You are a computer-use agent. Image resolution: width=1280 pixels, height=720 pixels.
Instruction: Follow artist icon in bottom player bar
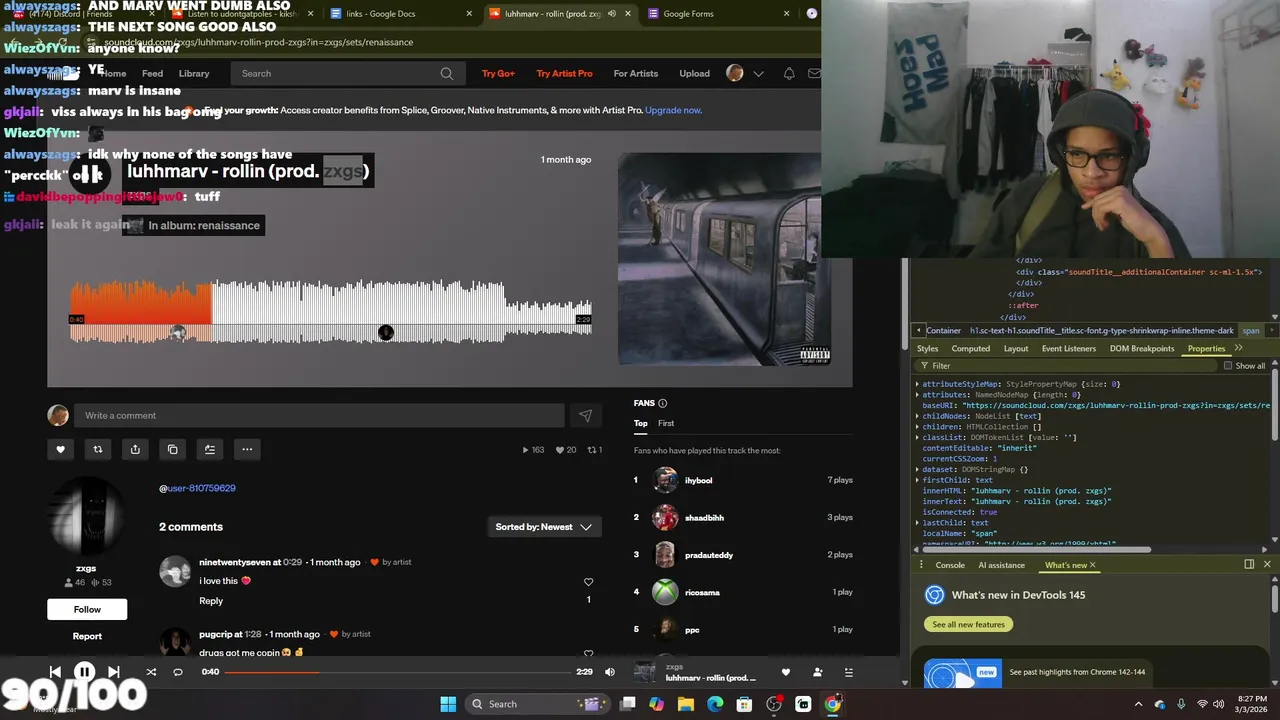(x=817, y=672)
